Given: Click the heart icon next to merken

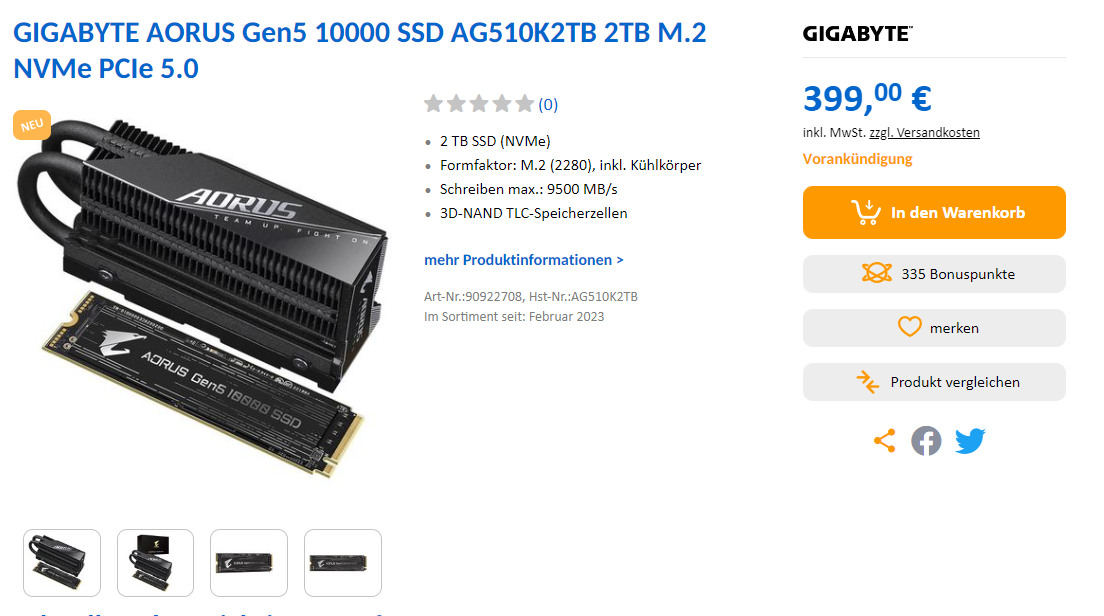Looking at the screenshot, I should [909, 327].
